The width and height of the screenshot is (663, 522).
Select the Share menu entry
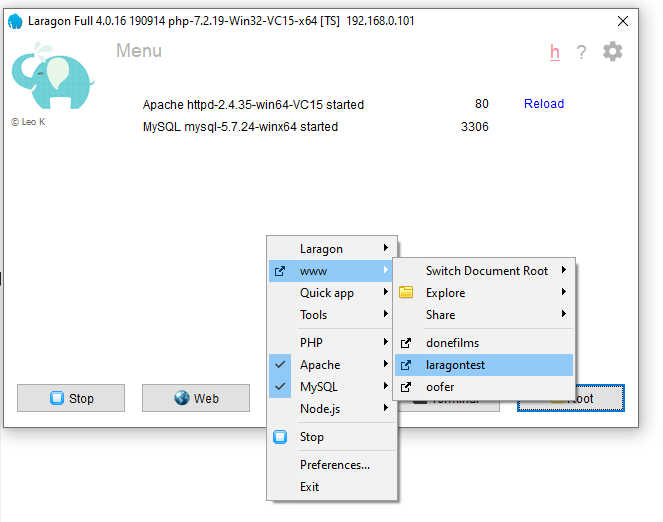484,315
